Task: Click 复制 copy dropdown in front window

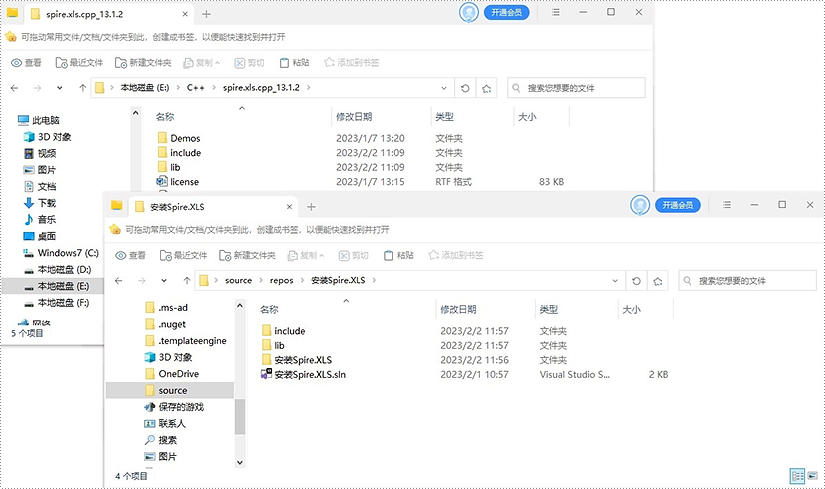Action: (306, 255)
